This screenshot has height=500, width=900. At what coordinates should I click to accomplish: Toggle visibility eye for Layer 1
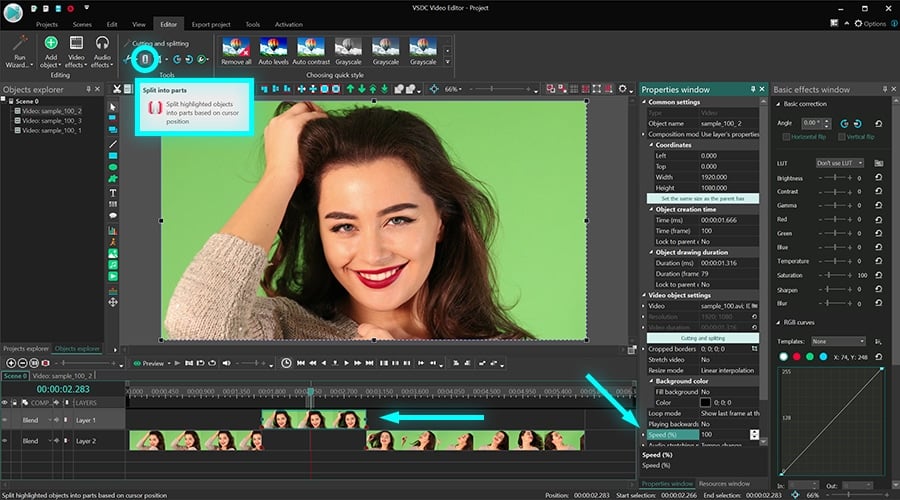pyautogui.click(x=7, y=421)
